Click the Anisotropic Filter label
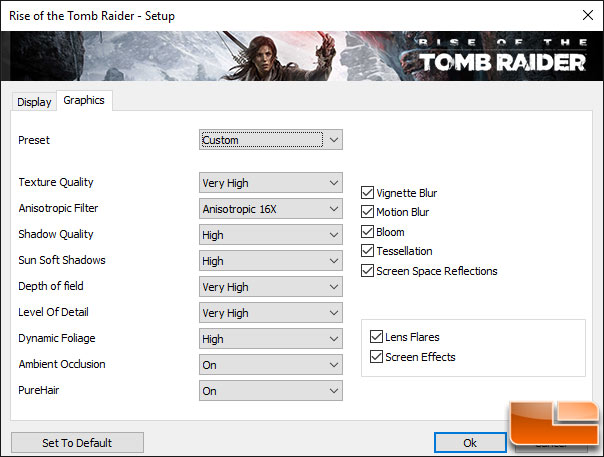Viewport: 604px width, 457px height. tap(58, 208)
